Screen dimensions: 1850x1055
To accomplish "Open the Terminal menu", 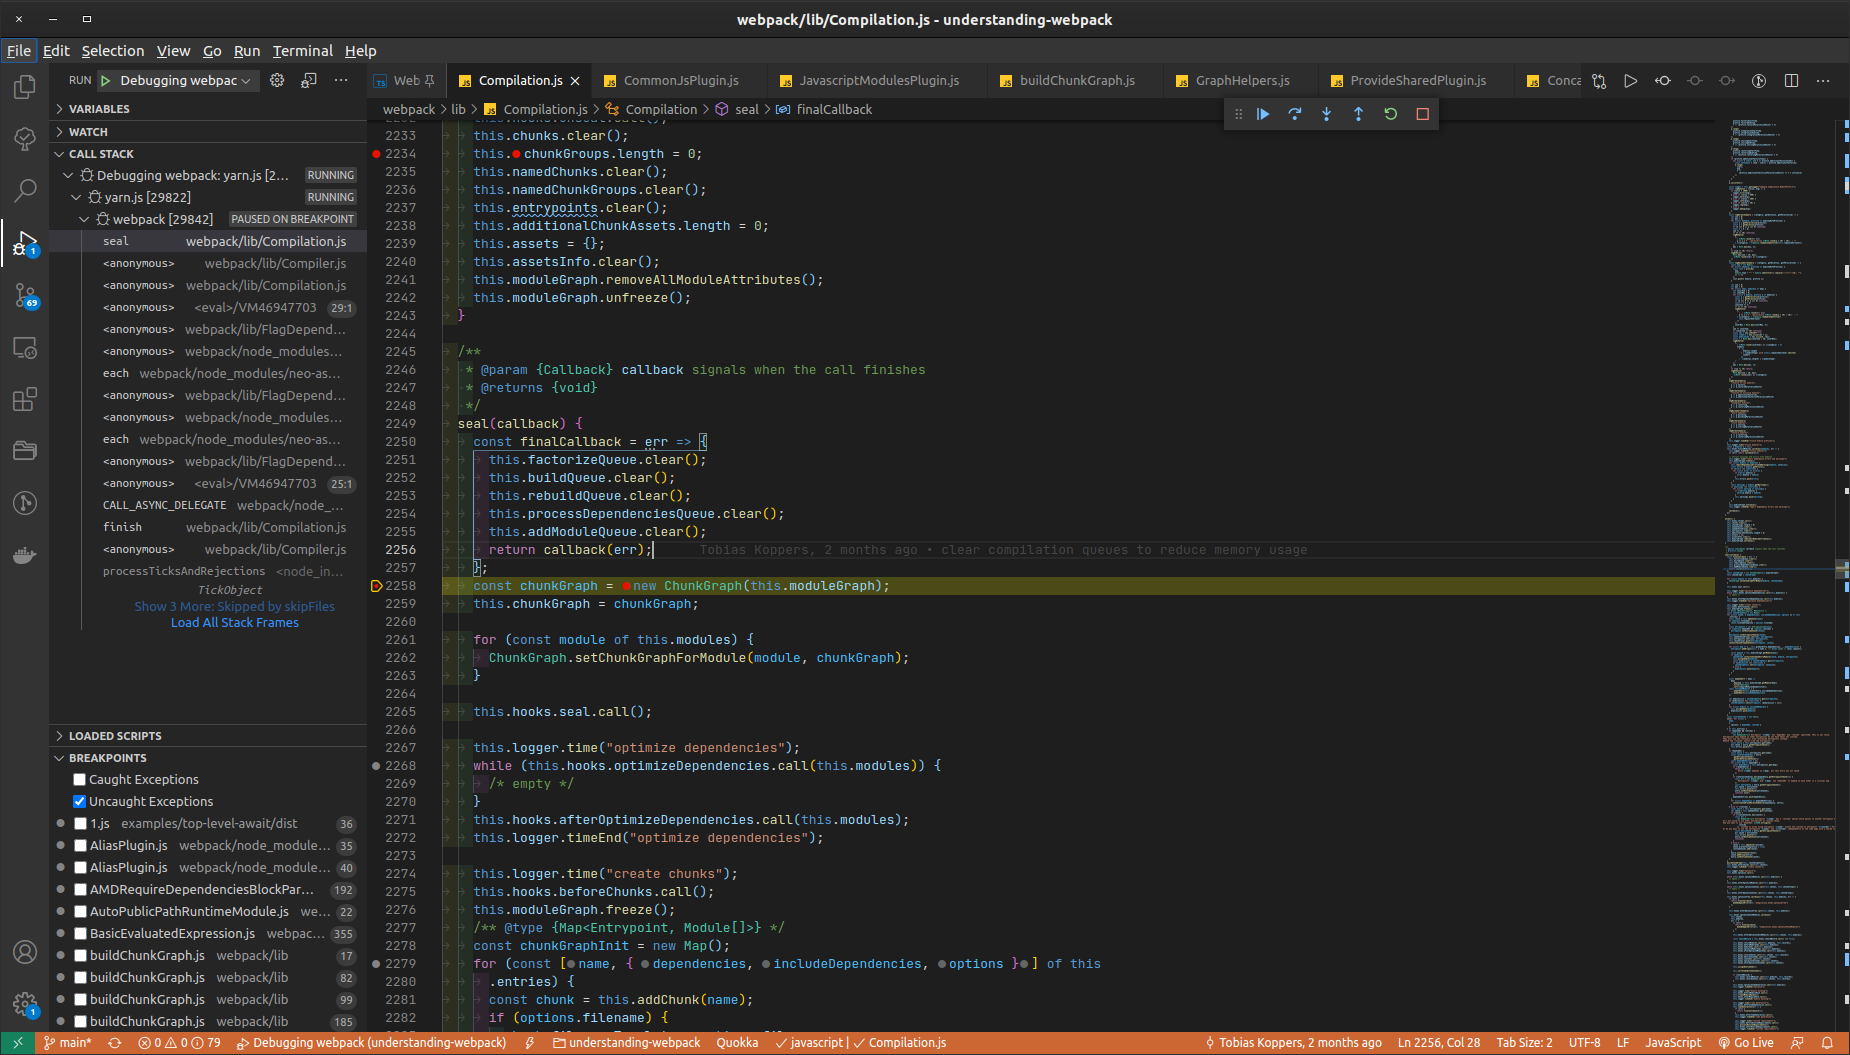I will 302,50.
